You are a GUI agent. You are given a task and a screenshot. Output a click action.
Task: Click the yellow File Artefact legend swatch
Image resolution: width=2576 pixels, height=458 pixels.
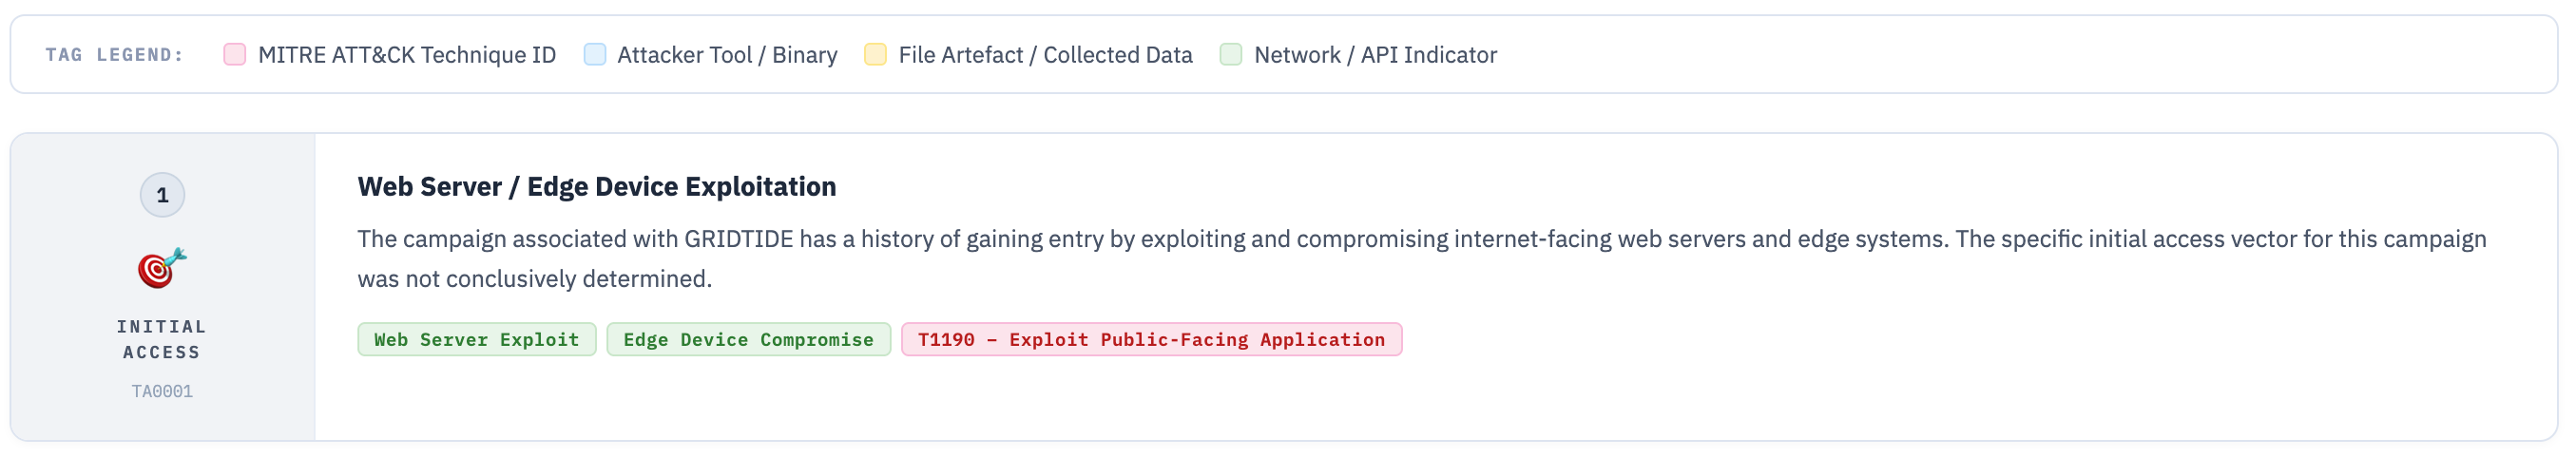point(875,54)
